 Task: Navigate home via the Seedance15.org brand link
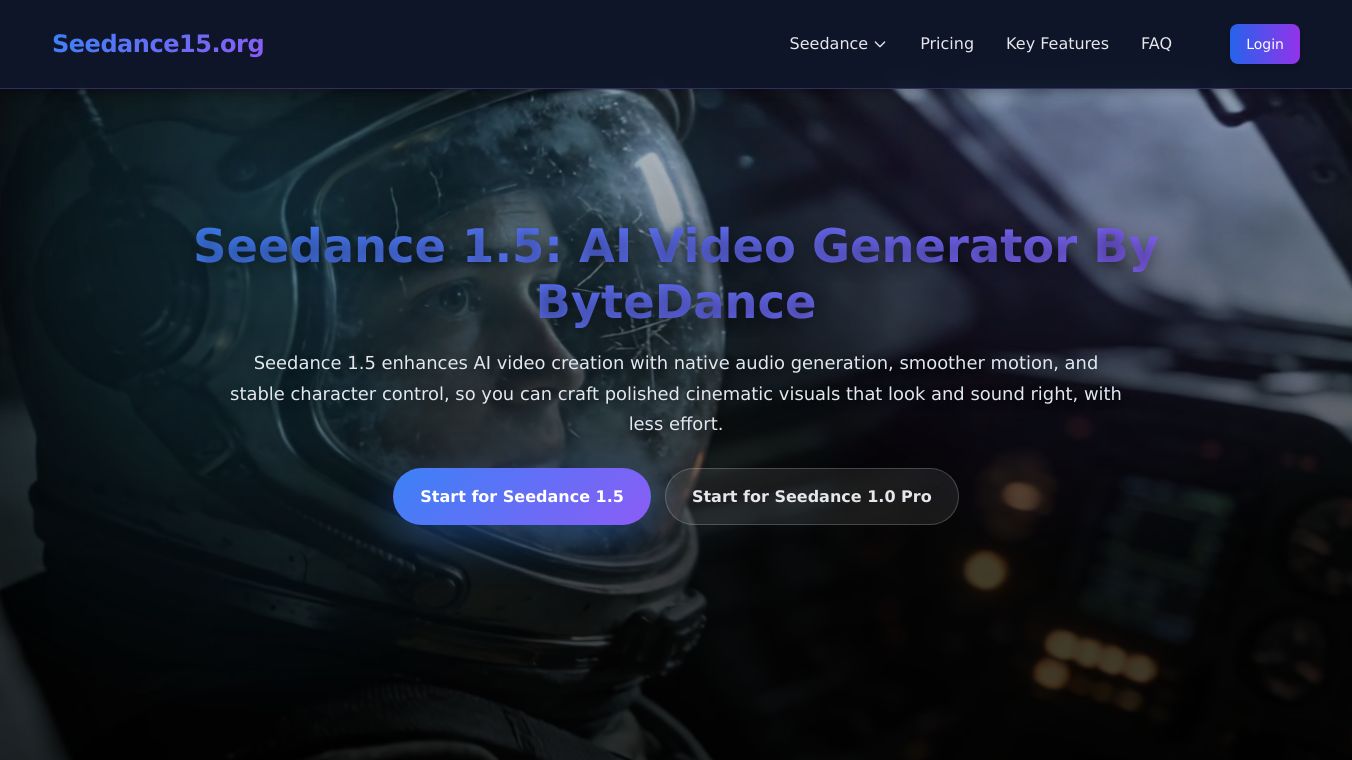(158, 44)
